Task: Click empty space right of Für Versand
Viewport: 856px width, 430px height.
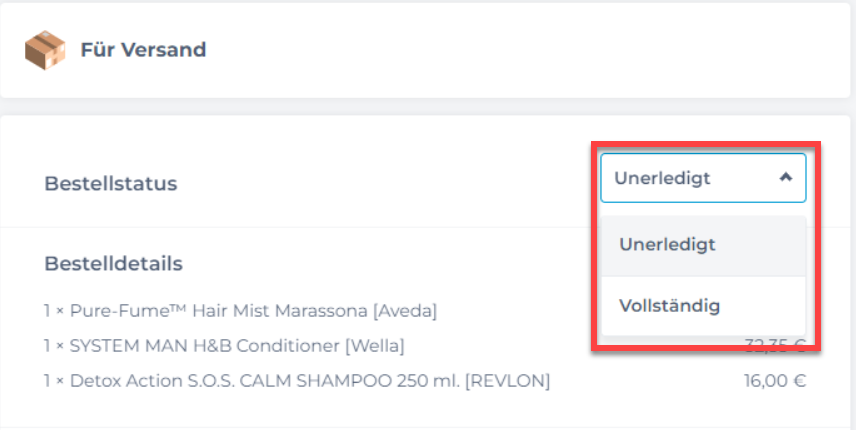Action: click(524, 50)
